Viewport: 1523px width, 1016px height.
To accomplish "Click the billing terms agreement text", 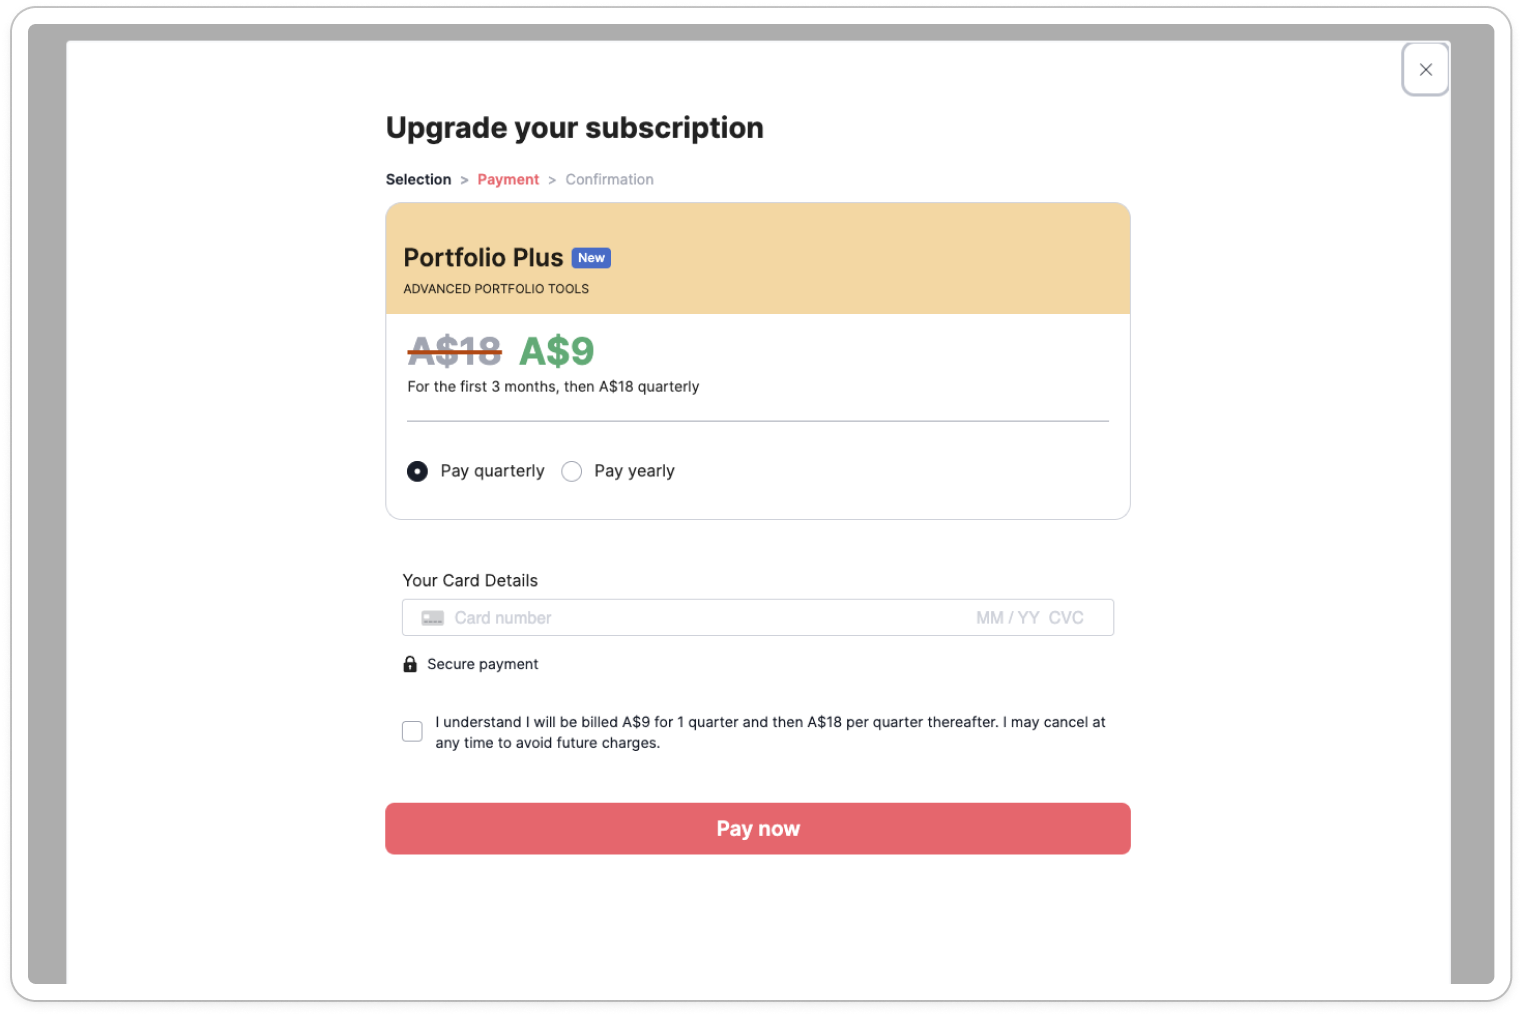I will 770,732.
